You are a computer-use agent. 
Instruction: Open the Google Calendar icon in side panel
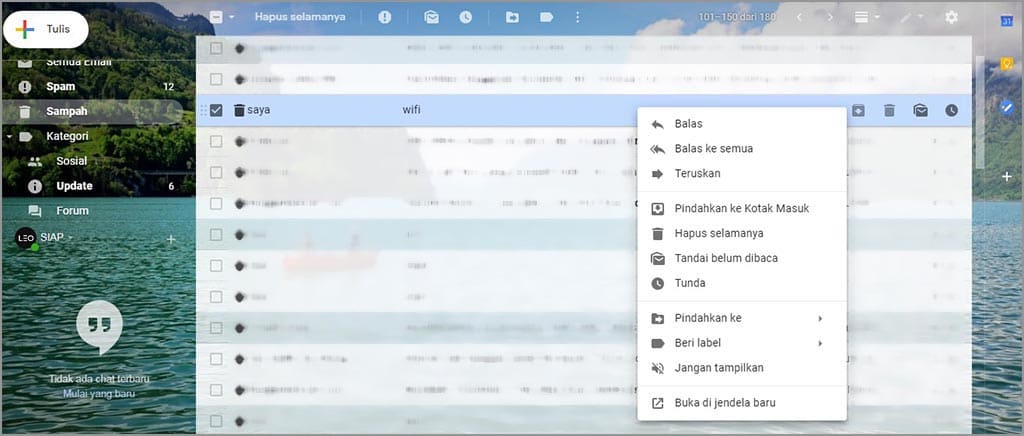point(1007,21)
